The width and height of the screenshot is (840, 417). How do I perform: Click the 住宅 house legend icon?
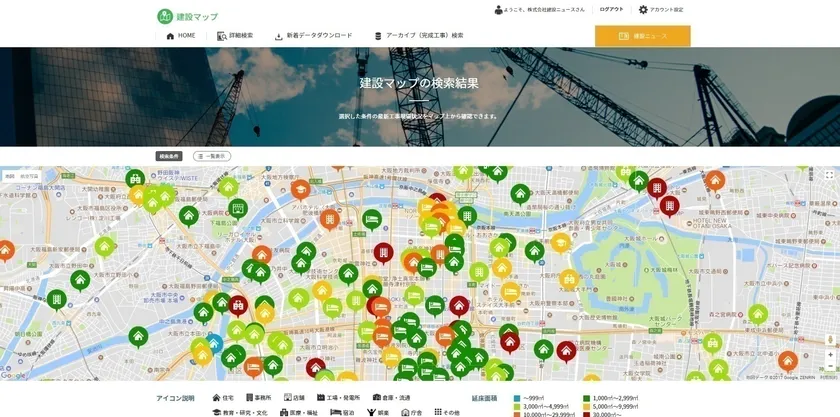click(x=216, y=397)
